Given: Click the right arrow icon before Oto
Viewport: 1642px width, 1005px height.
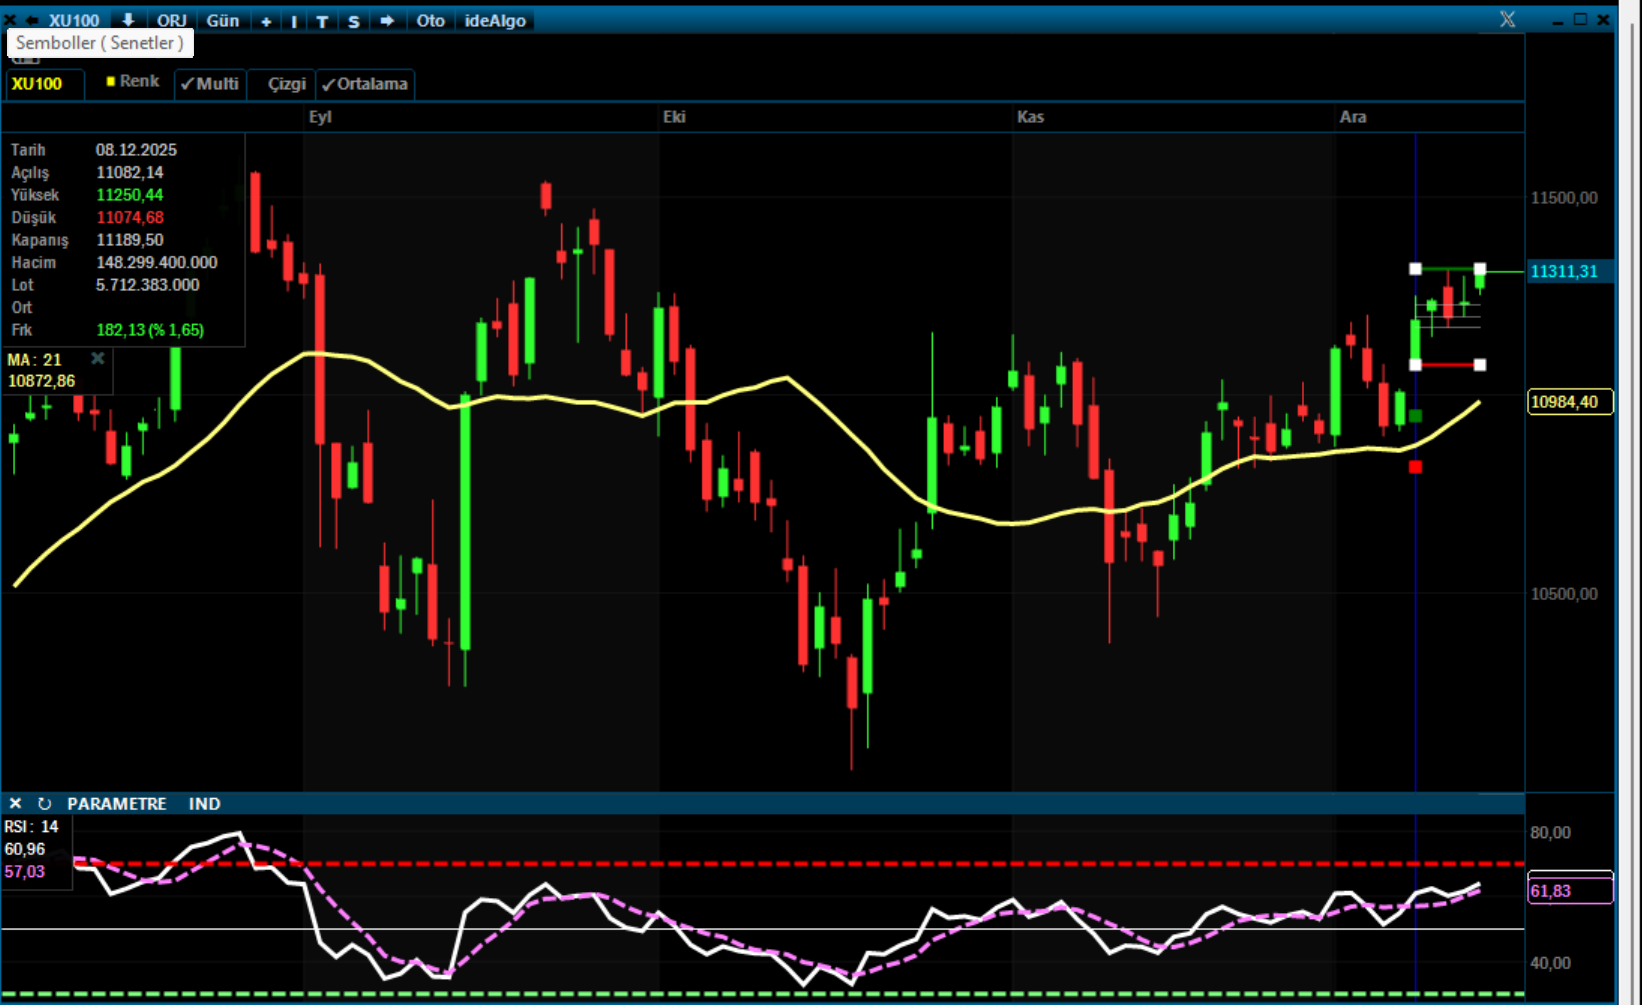Looking at the screenshot, I should 387,21.
